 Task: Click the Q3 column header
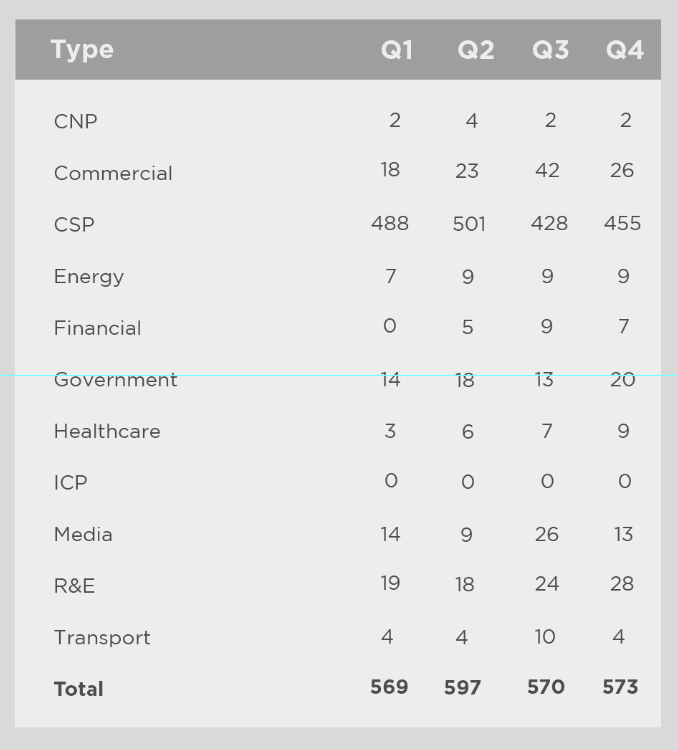(550, 50)
